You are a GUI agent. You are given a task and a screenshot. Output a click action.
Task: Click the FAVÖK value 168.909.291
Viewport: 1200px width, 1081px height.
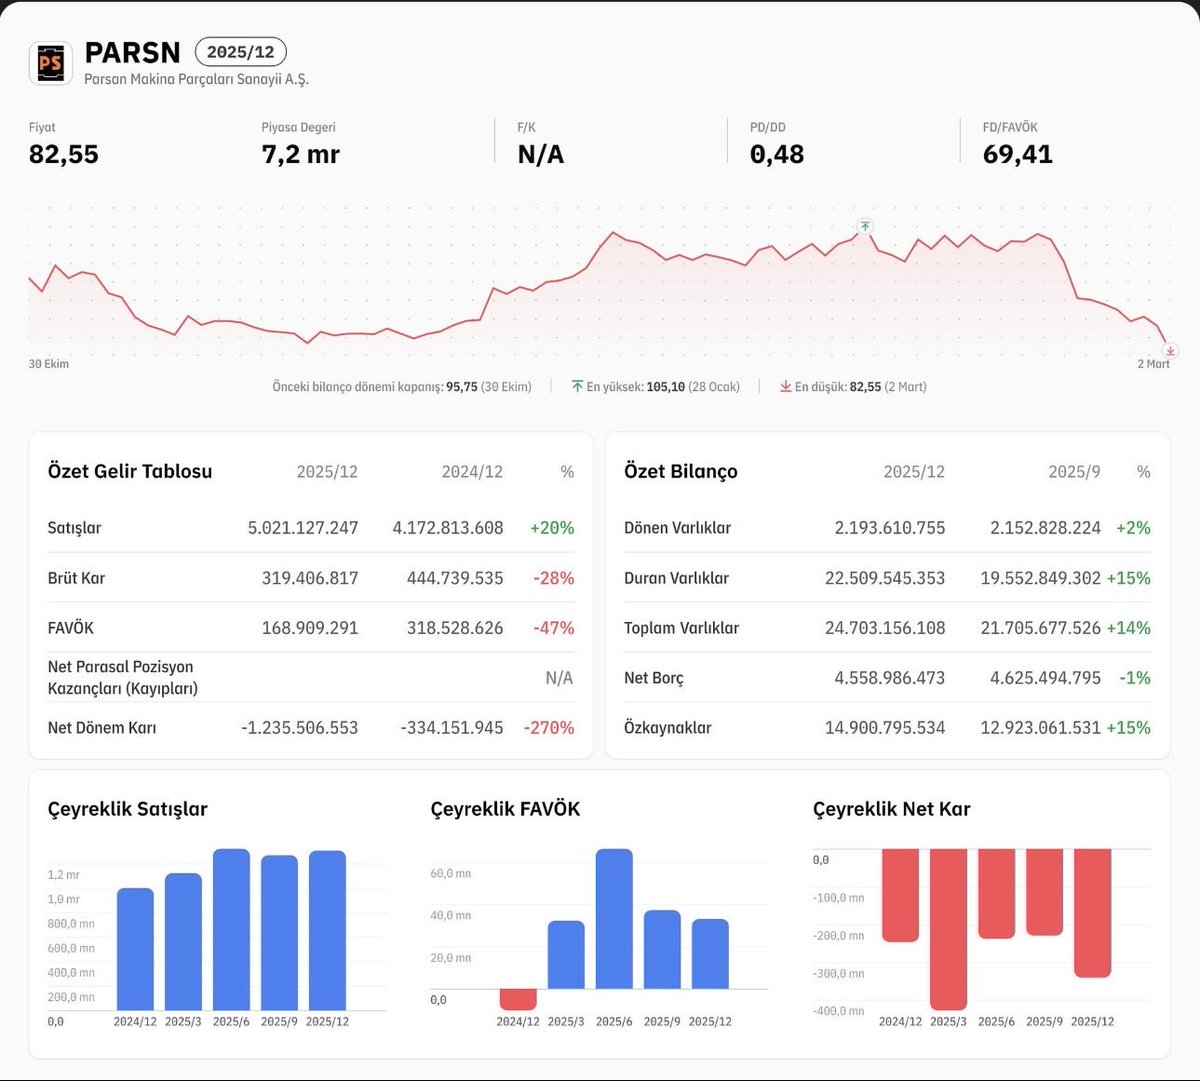click(310, 628)
